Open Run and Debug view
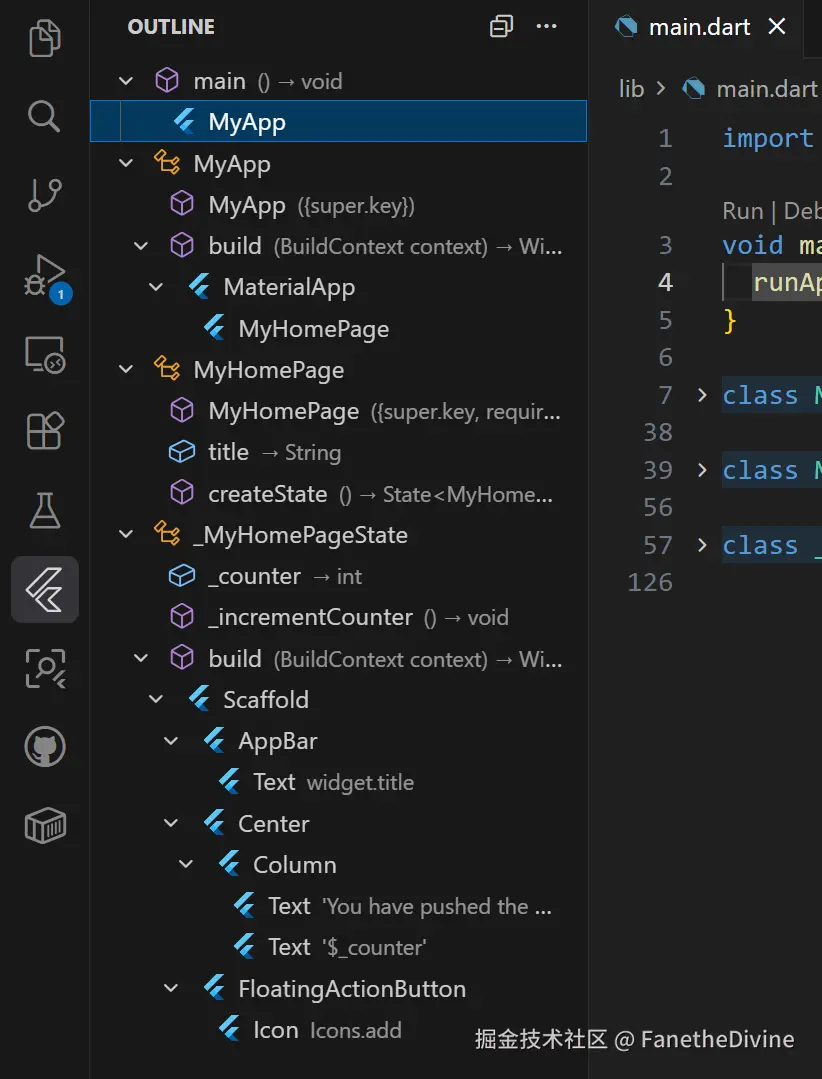 (x=44, y=274)
